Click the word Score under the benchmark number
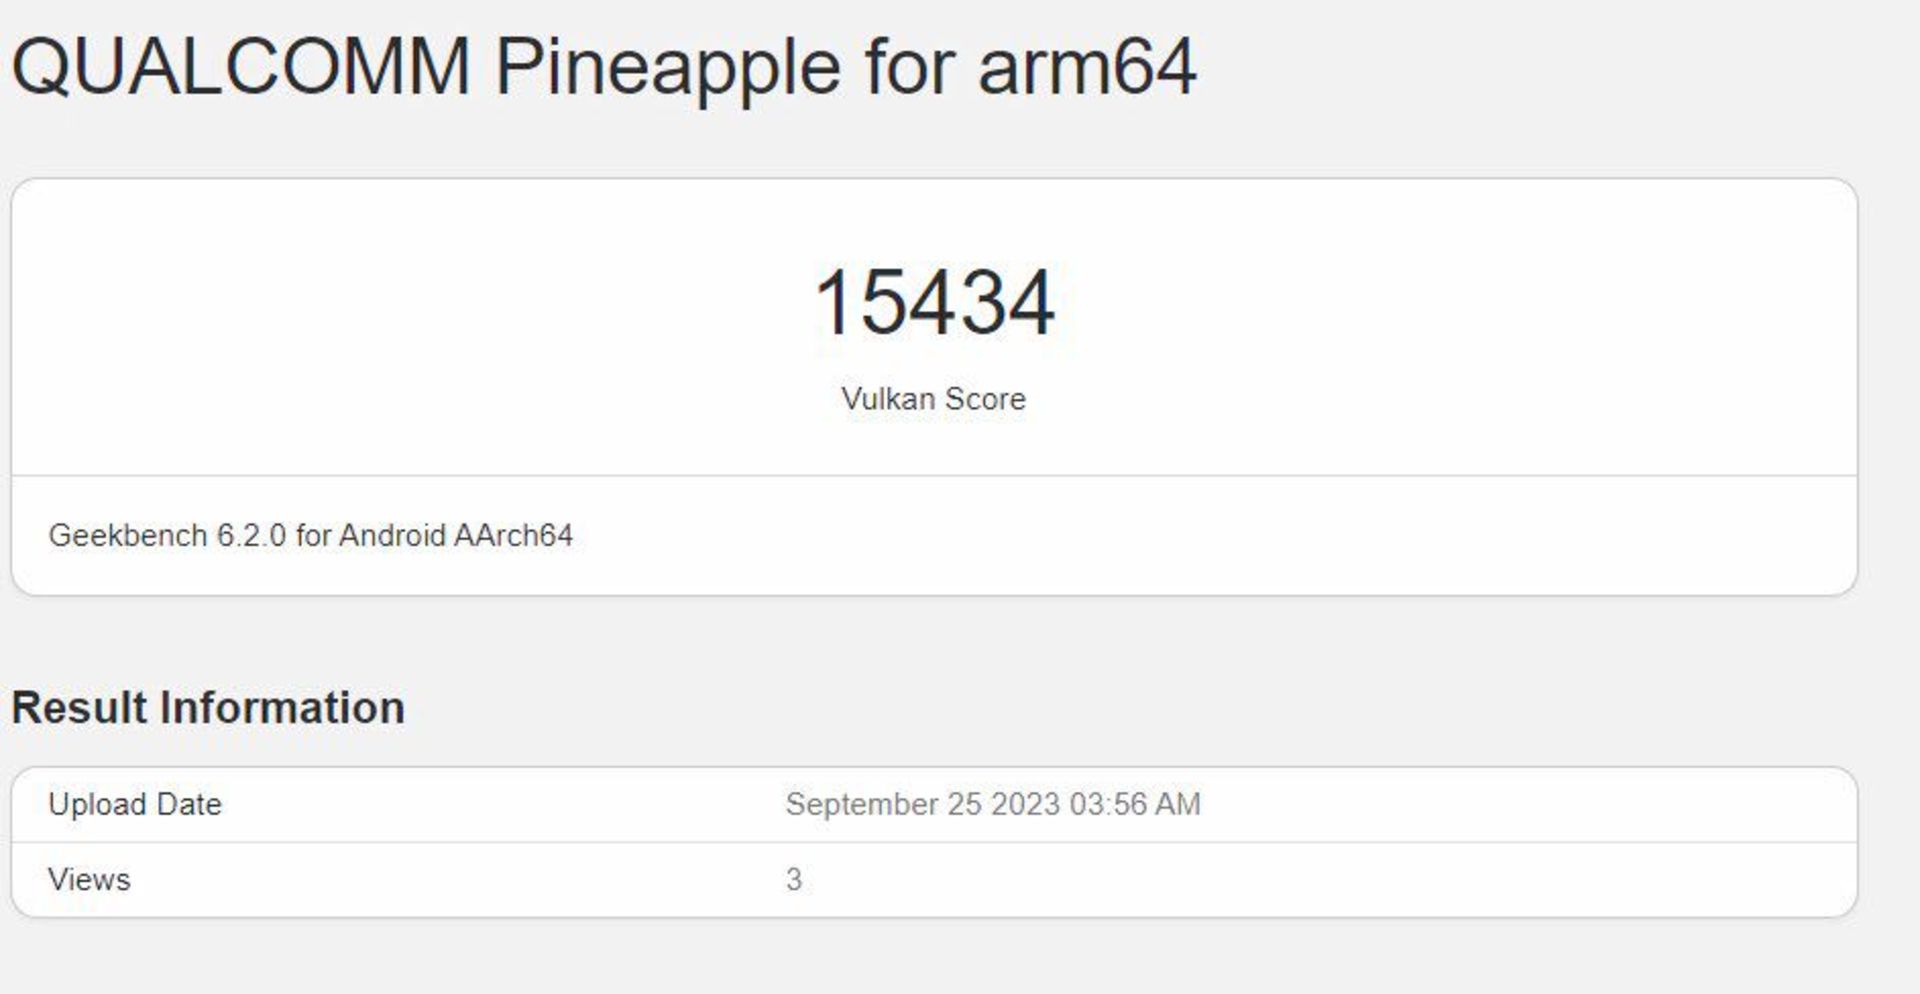The height and width of the screenshot is (994, 1920). click(985, 399)
